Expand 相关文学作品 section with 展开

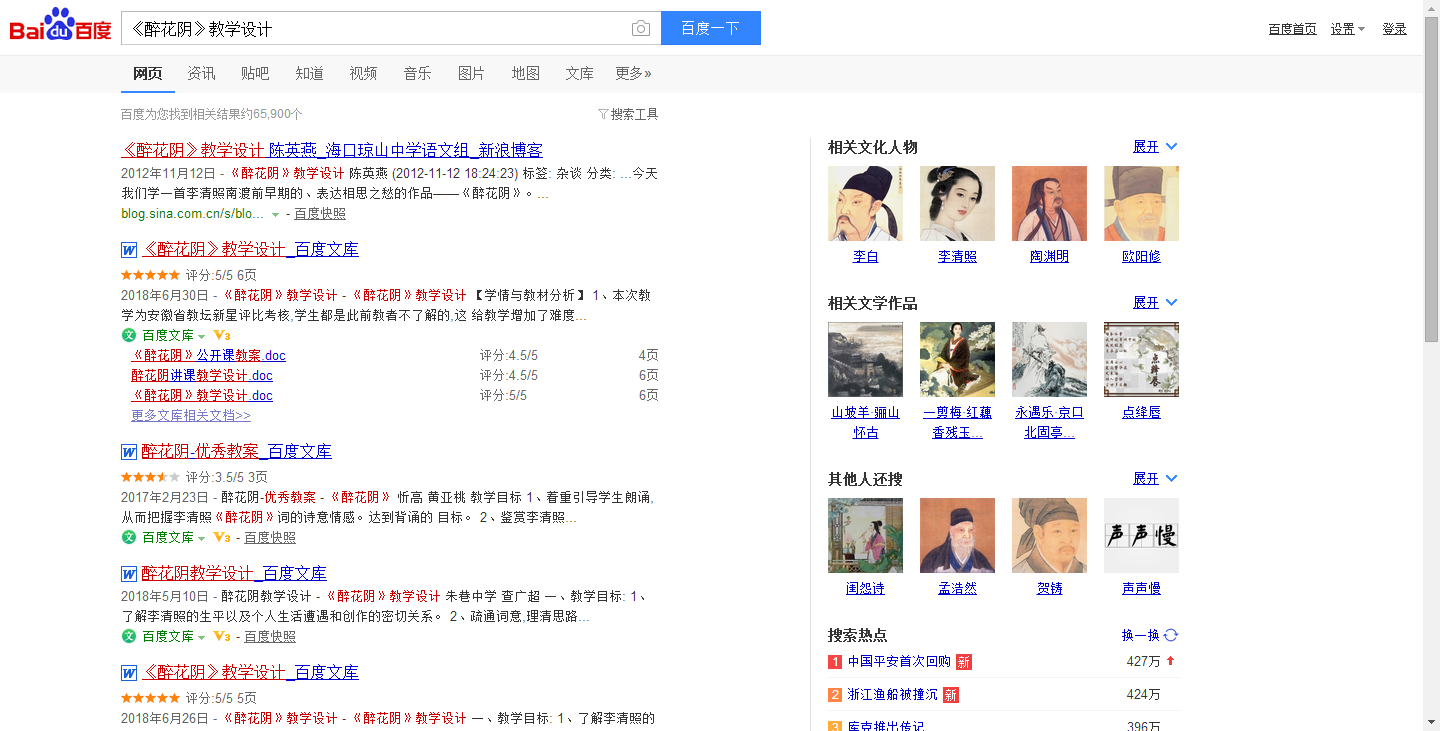tap(1155, 302)
